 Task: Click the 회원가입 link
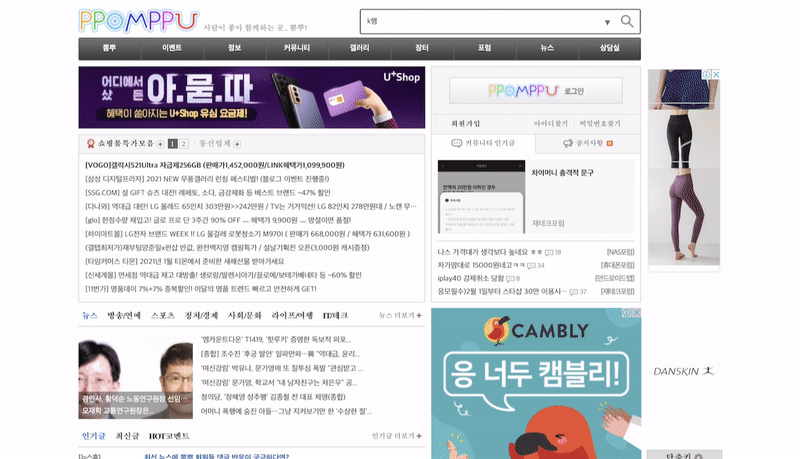tap(465, 123)
